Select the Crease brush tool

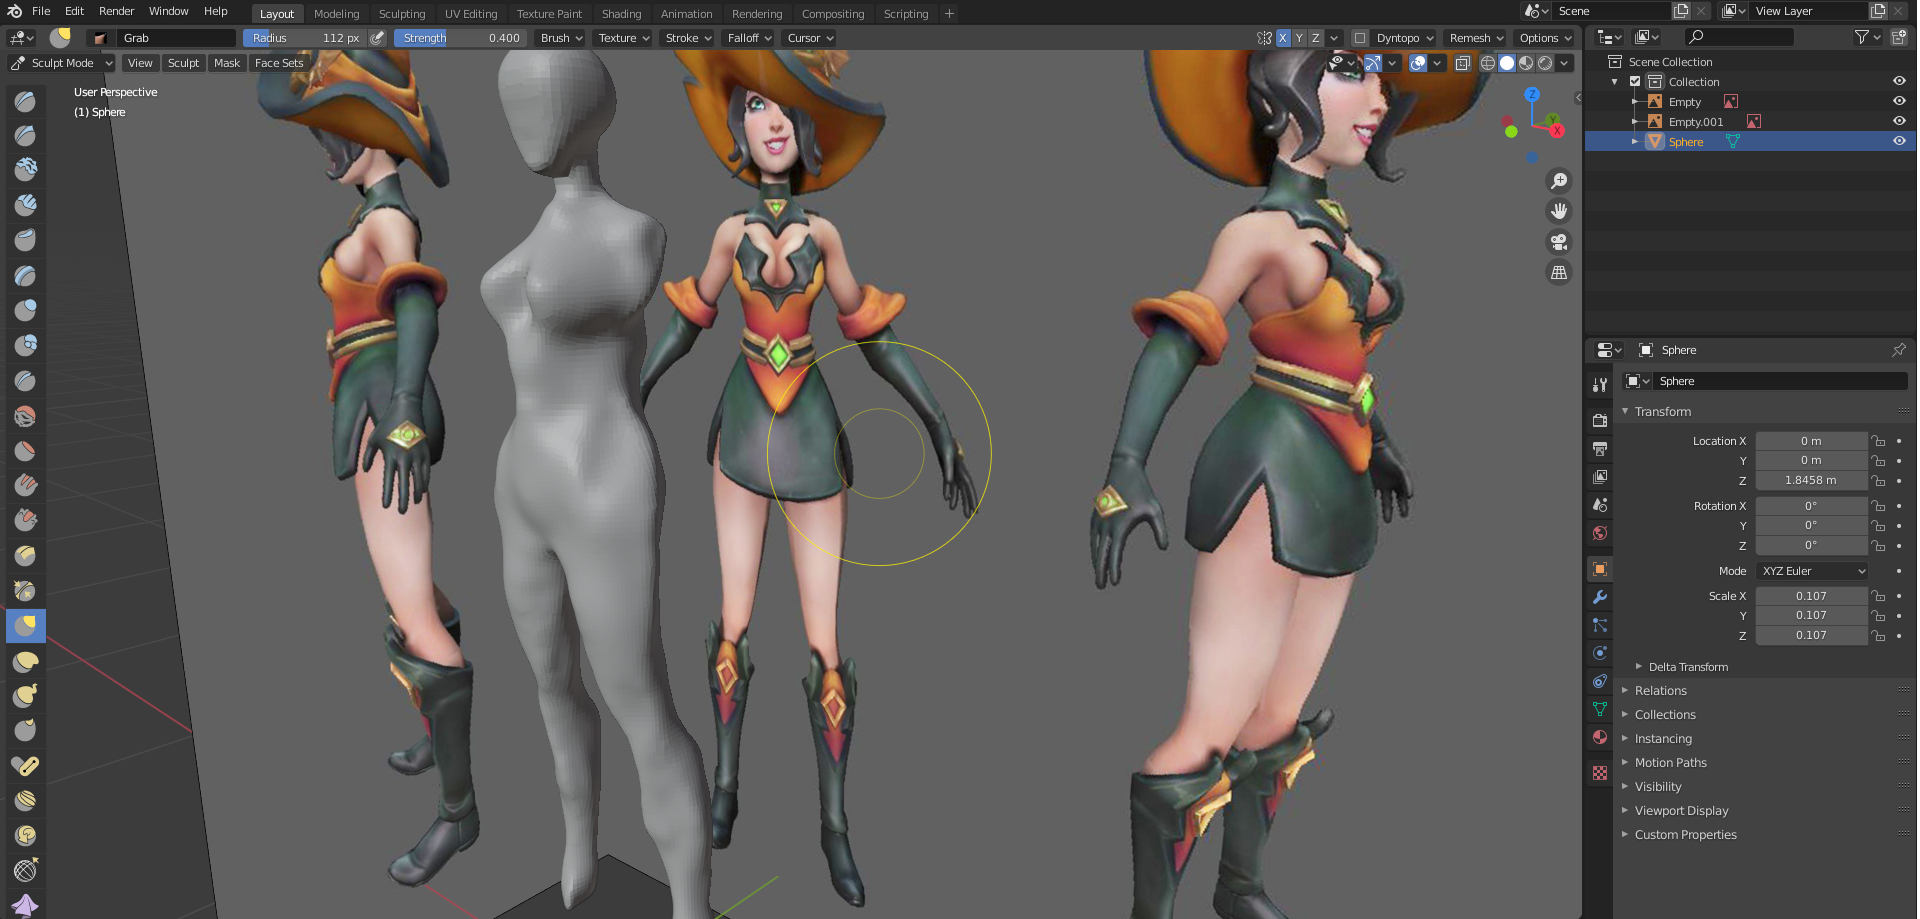pyautogui.click(x=25, y=381)
